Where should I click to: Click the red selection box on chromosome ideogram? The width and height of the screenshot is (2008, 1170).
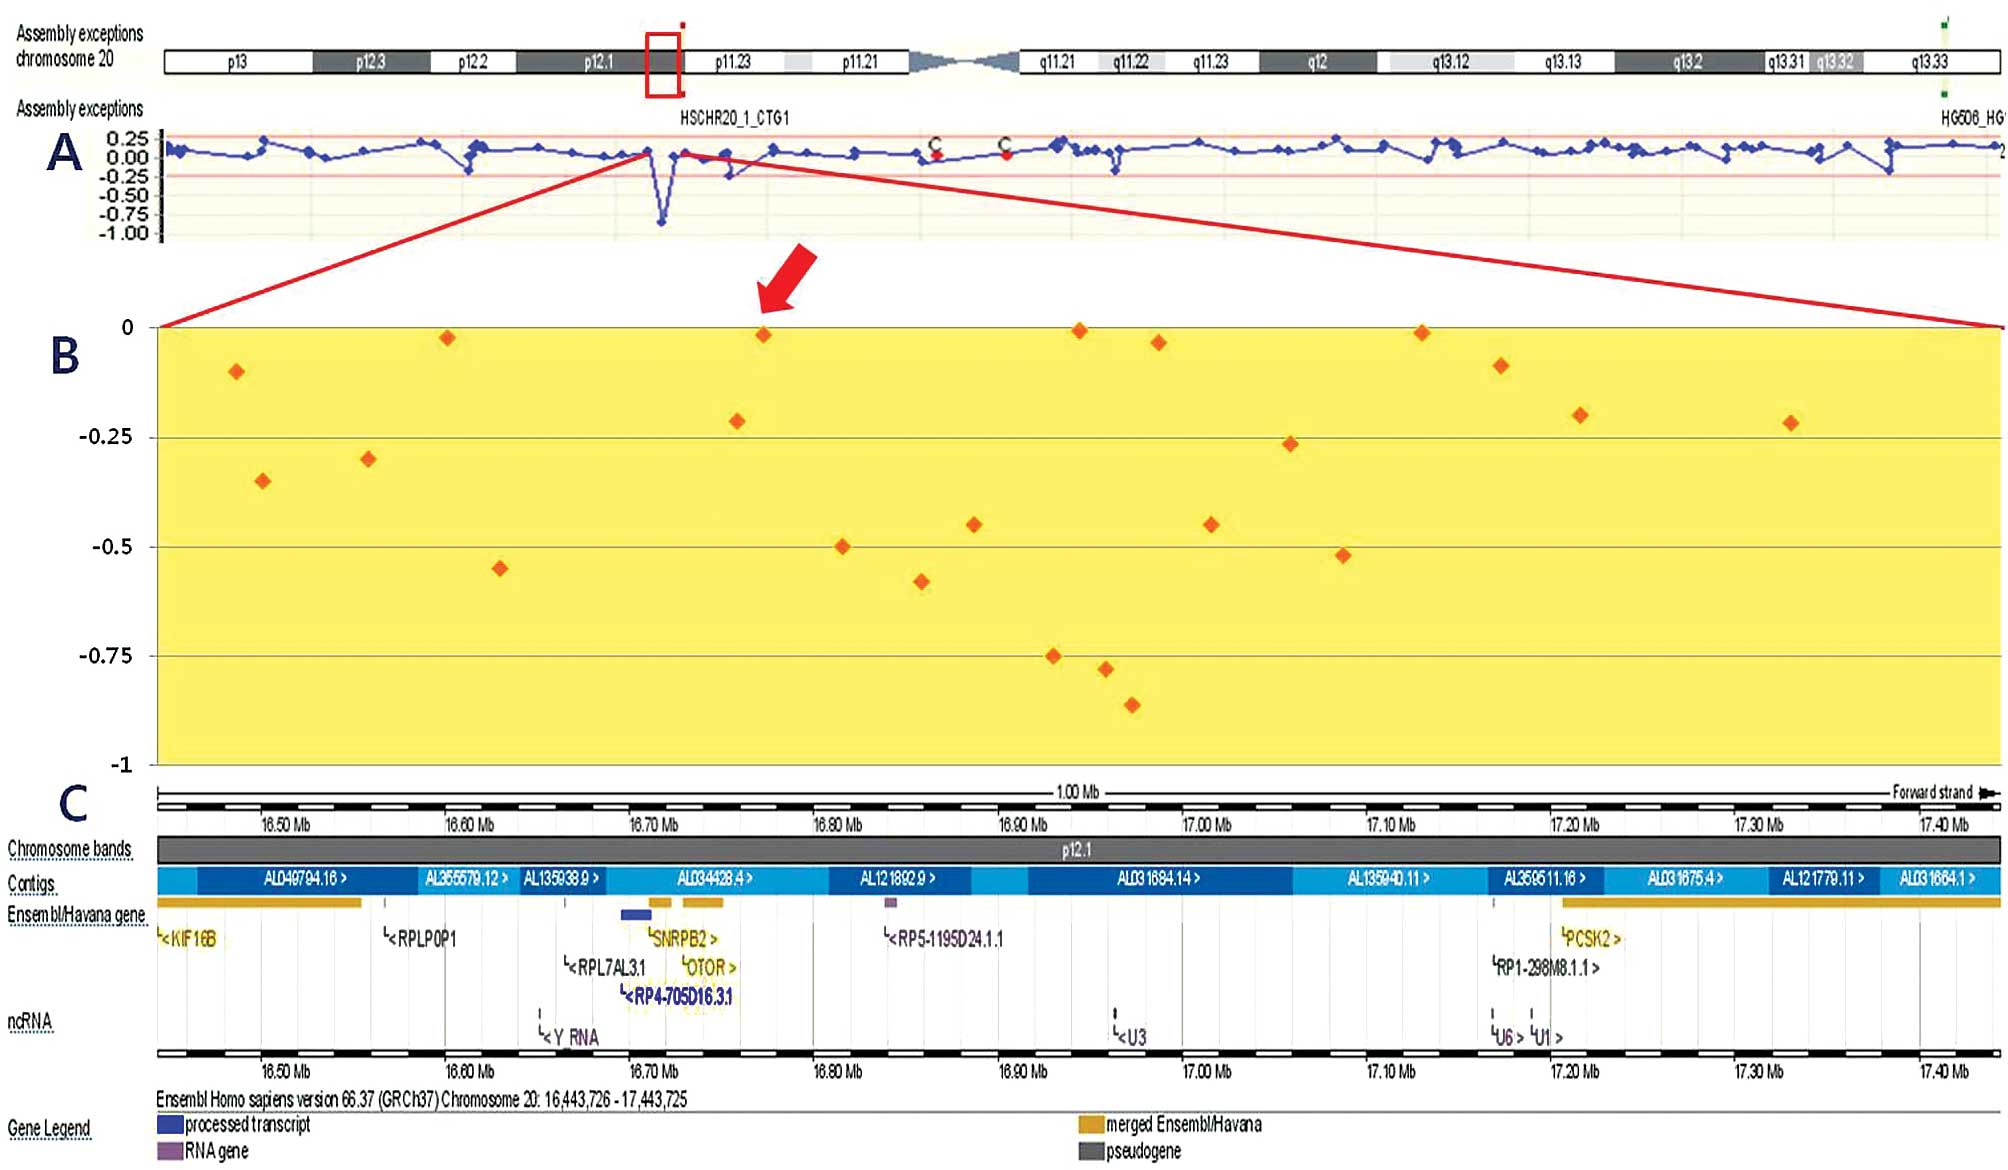tap(662, 65)
